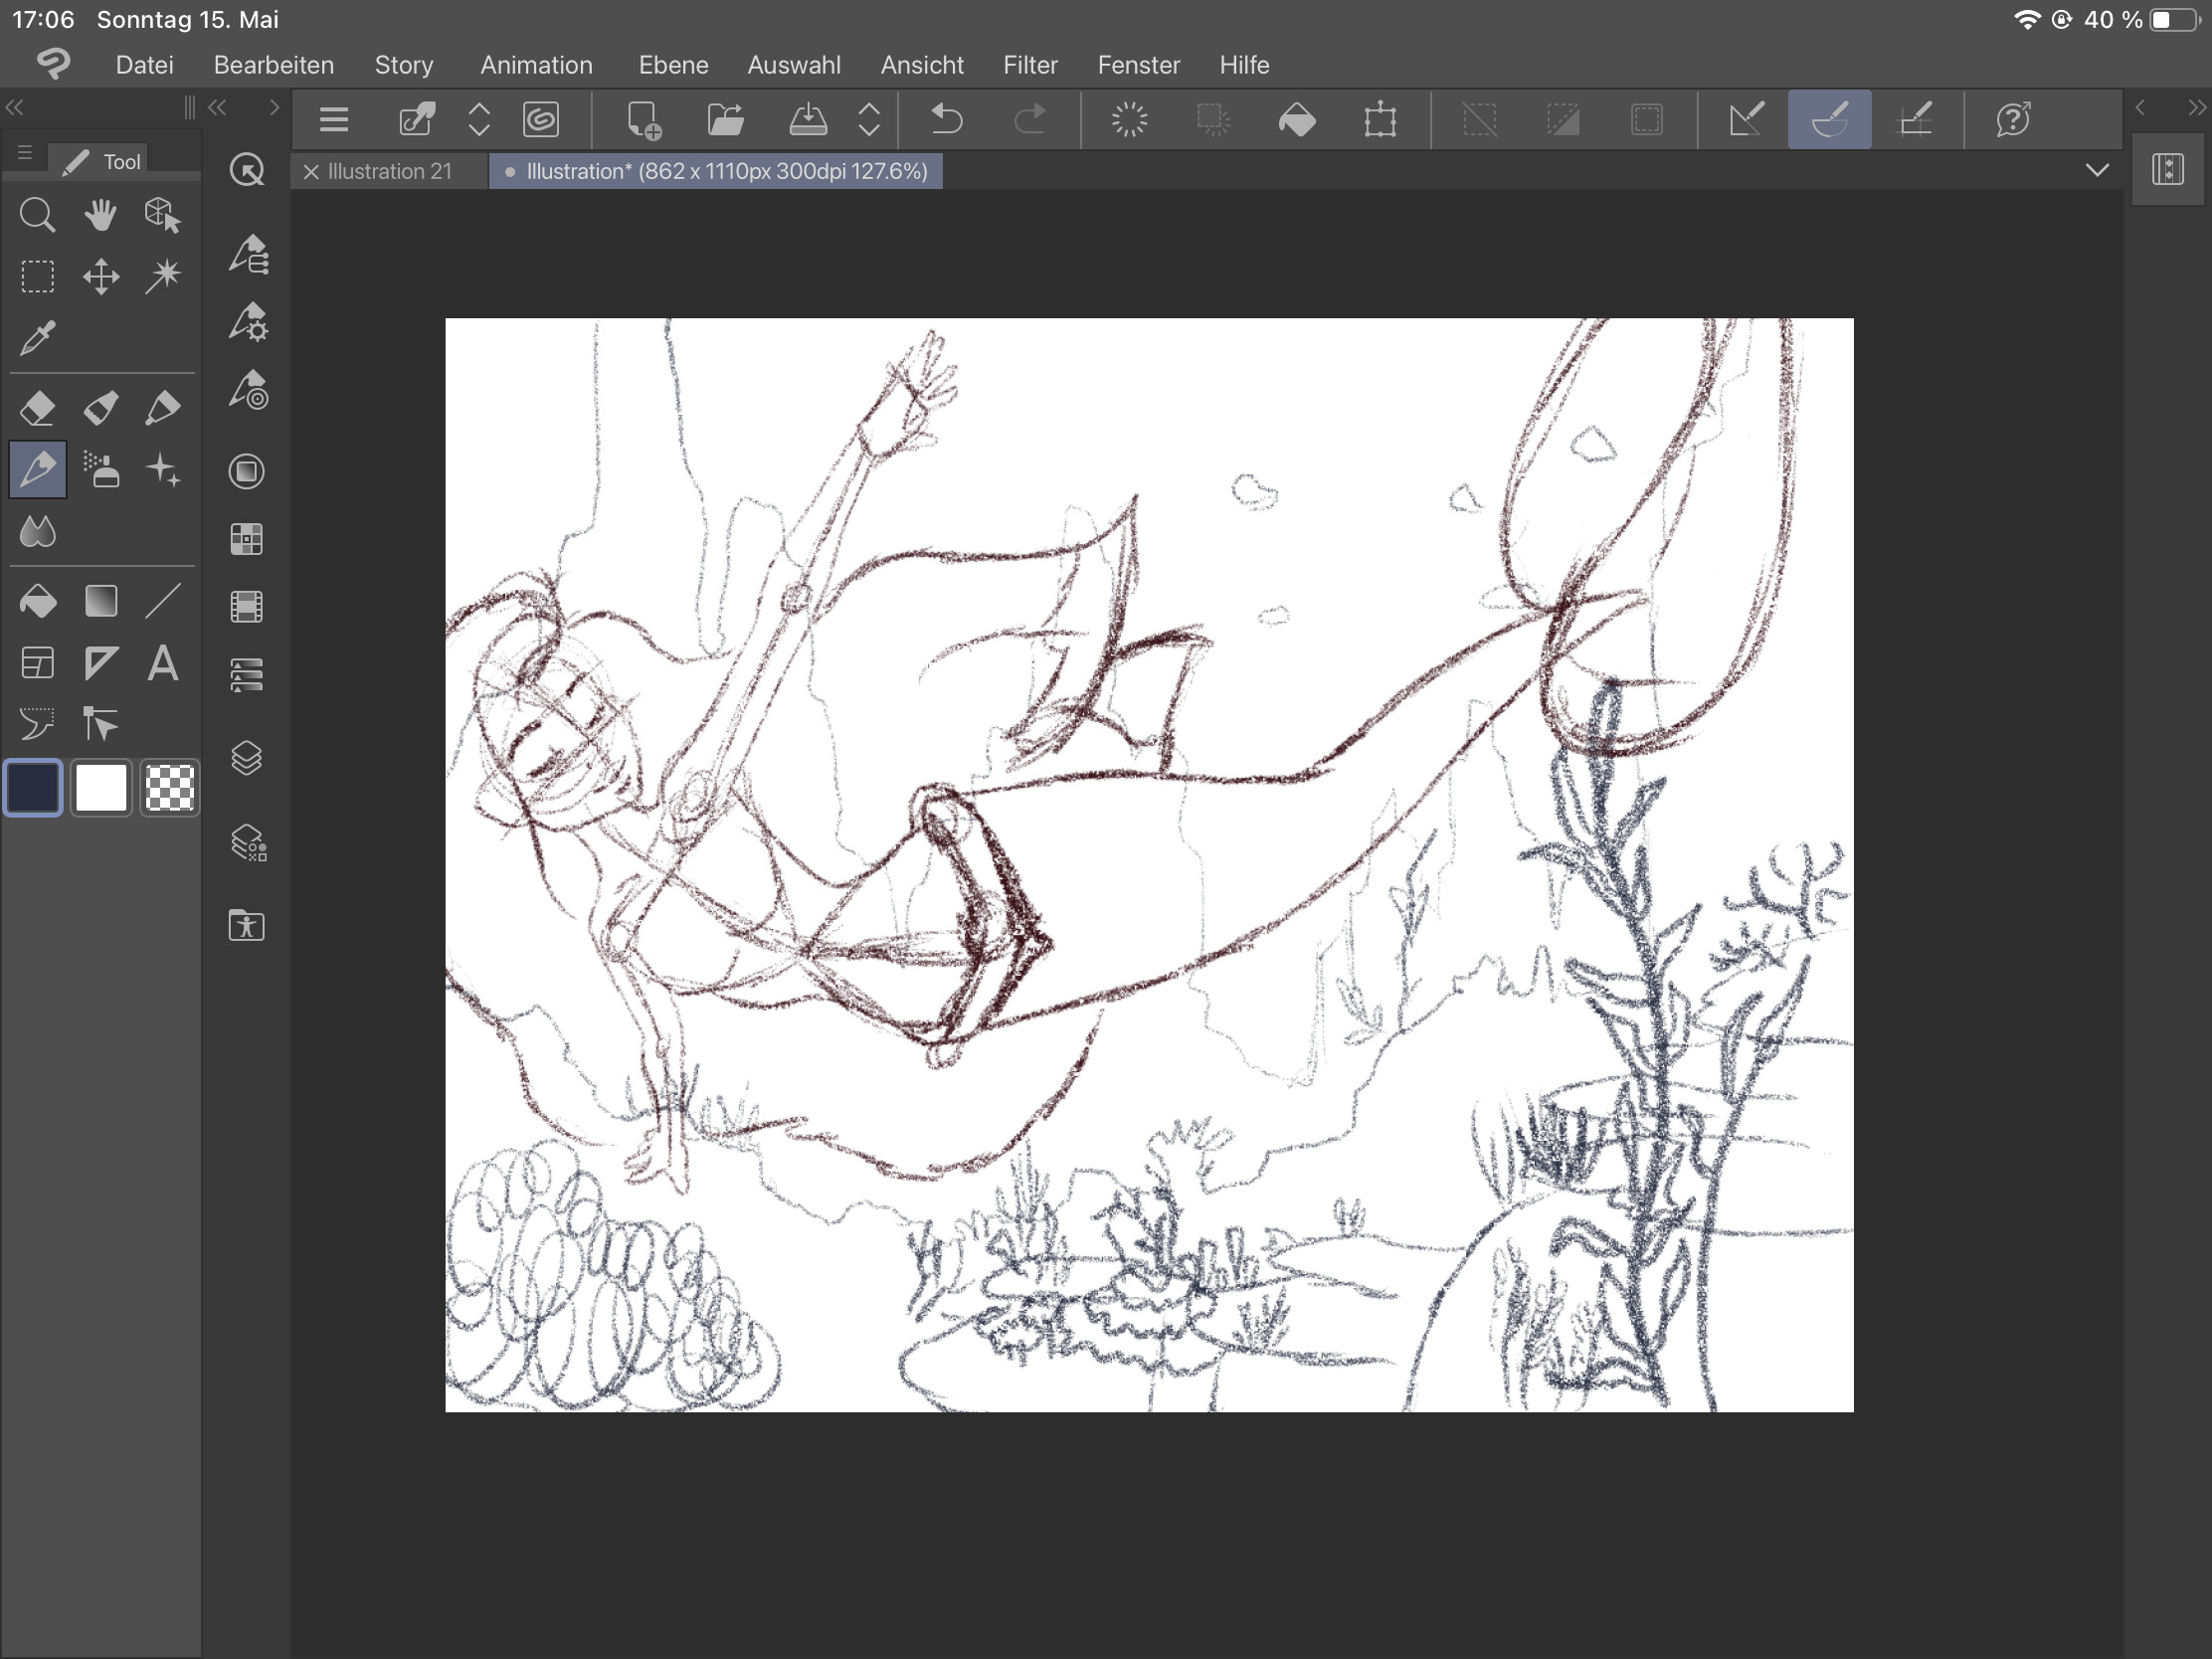Toggle snap to special ruler
Viewport: 2212px width, 1659px height.
tap(1829, 120)
